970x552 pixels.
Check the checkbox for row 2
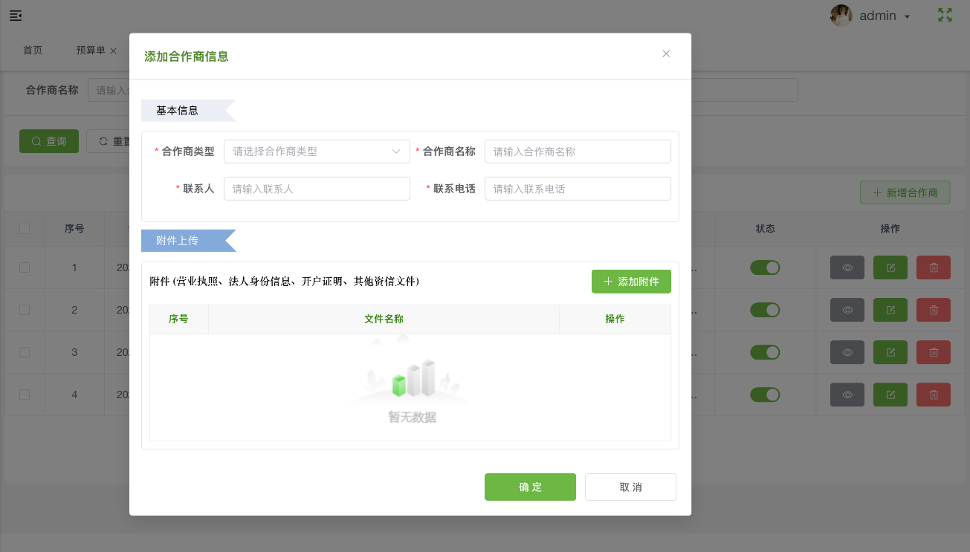click(x=25, y=309)
